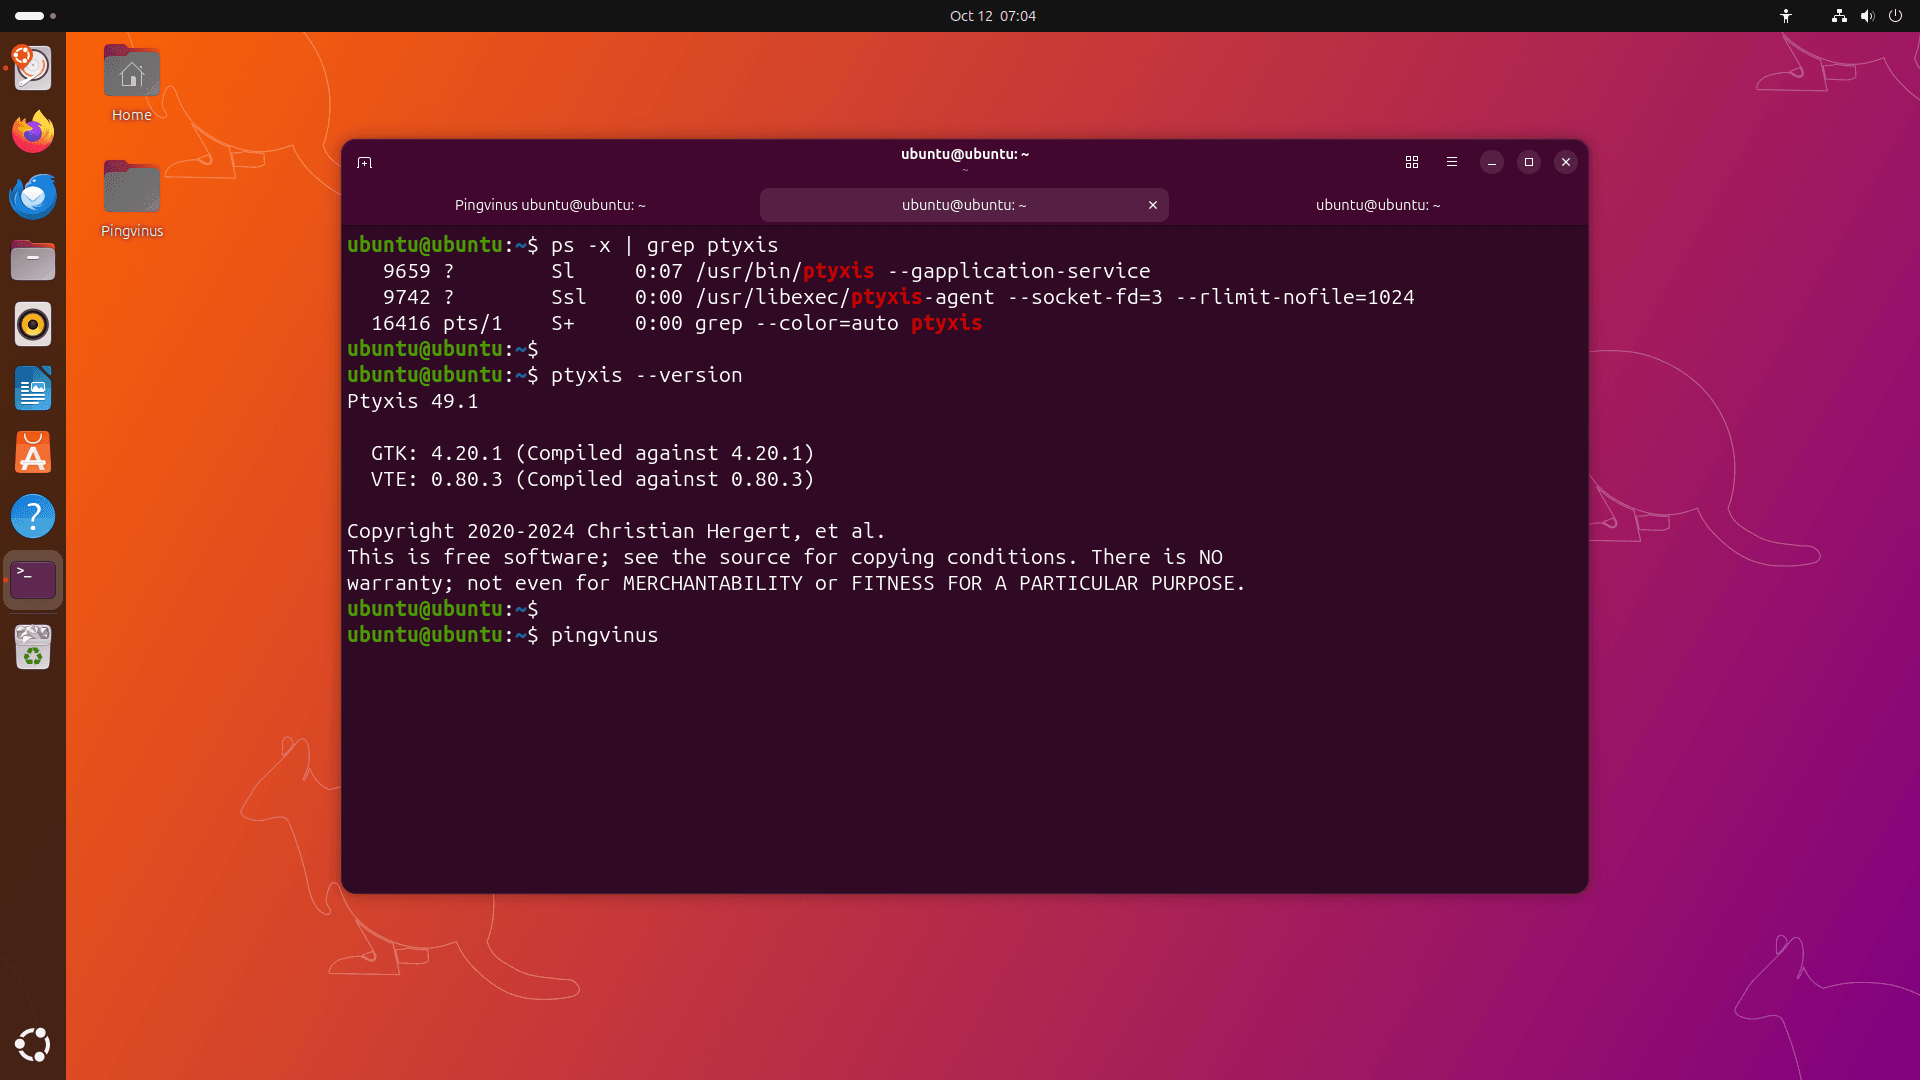Open the Files manager in dock

tap(33, 261)
